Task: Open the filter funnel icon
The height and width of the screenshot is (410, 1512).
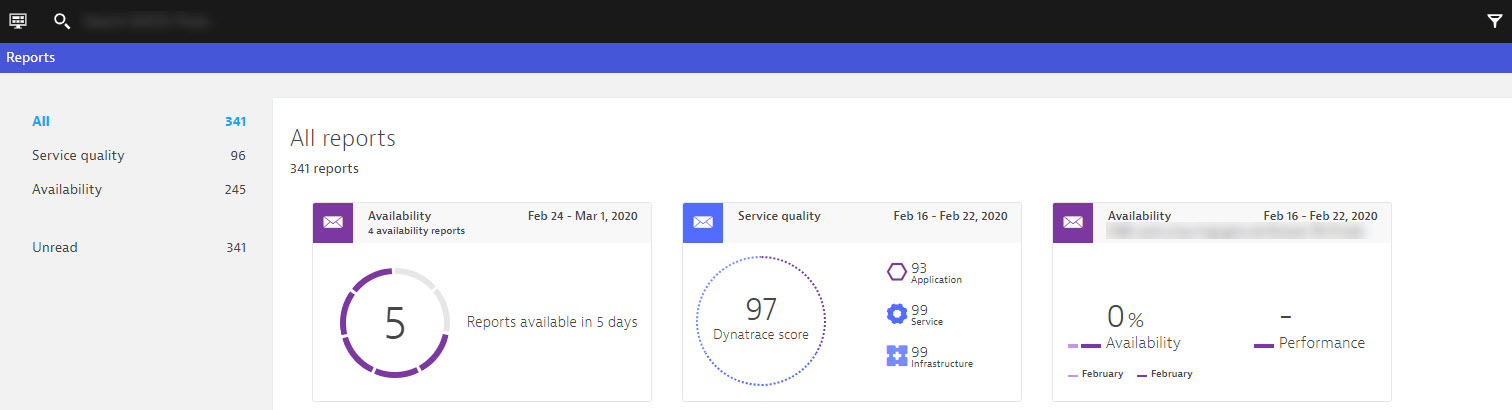Action: 1494,22
